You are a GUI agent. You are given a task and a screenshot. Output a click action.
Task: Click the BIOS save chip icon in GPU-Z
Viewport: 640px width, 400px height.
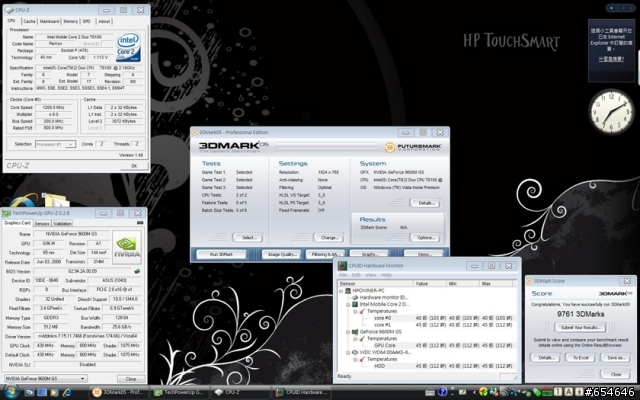pyautogui.click(x=137, y=271)
